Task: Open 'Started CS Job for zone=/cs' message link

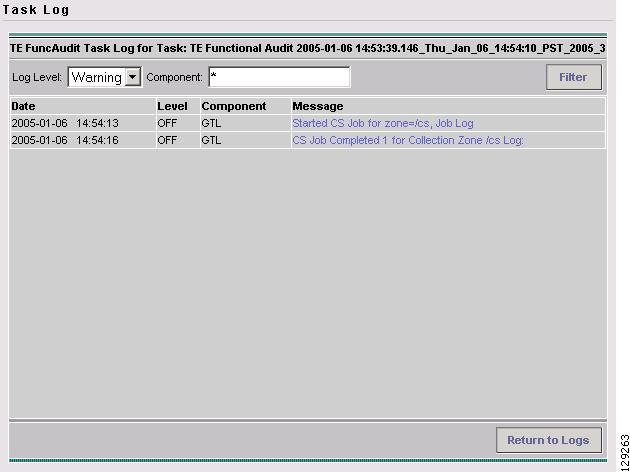Action: point(382,123)
